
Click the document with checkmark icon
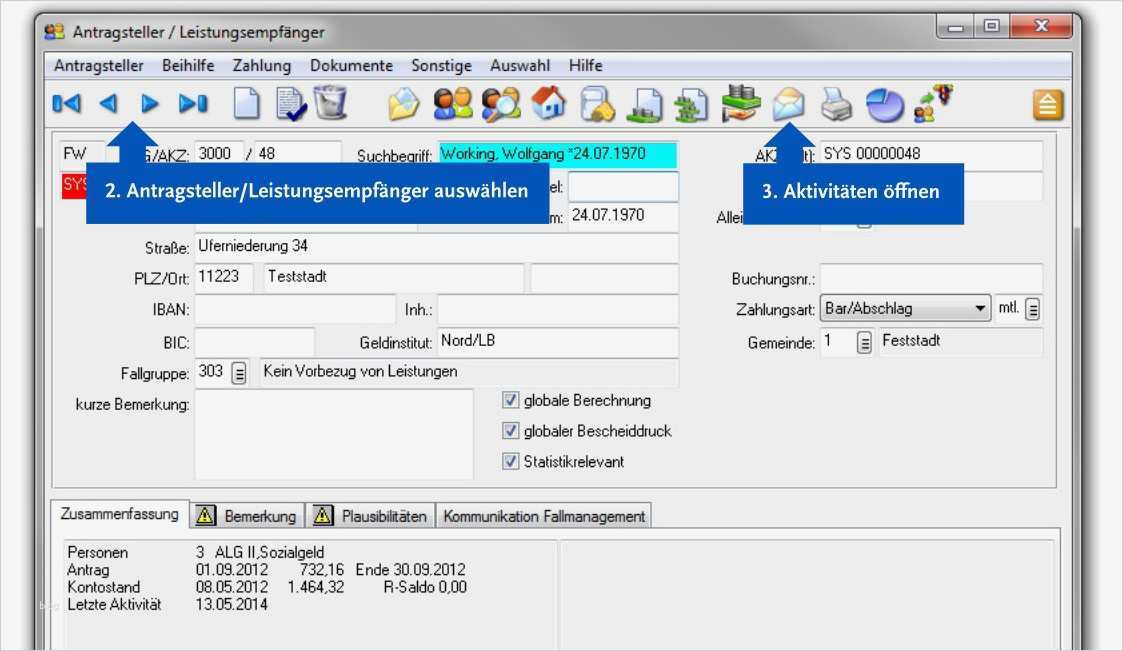click(291, 104)
